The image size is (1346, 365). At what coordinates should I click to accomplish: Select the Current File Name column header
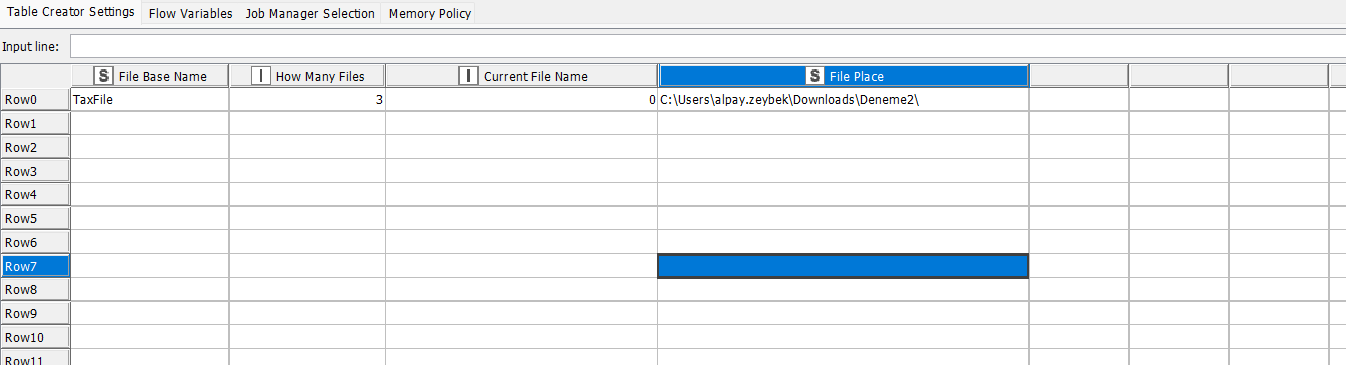pyautogui.click(x=521, y=76)
